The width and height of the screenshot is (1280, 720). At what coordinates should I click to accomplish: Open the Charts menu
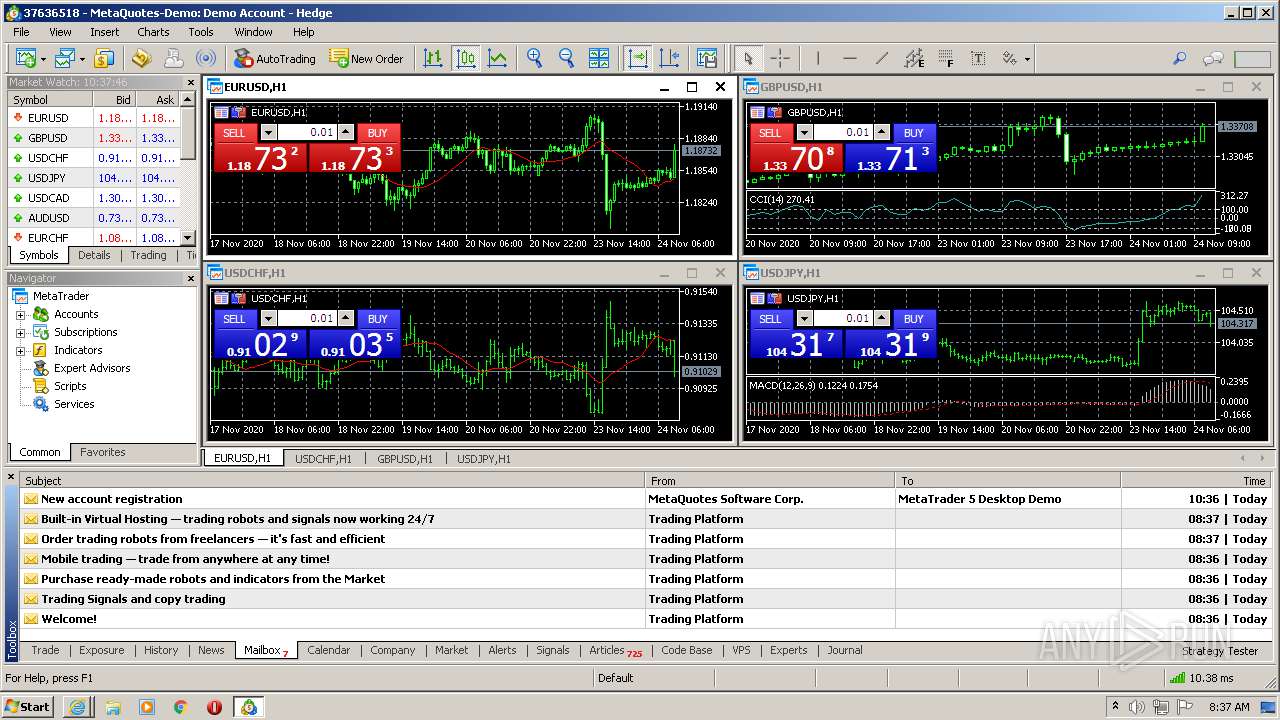tap(153, 32)
